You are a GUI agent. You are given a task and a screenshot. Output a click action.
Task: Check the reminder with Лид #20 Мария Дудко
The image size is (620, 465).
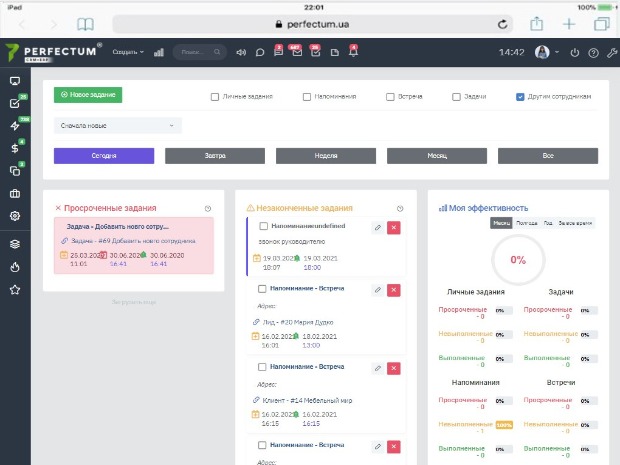[262, 289]
